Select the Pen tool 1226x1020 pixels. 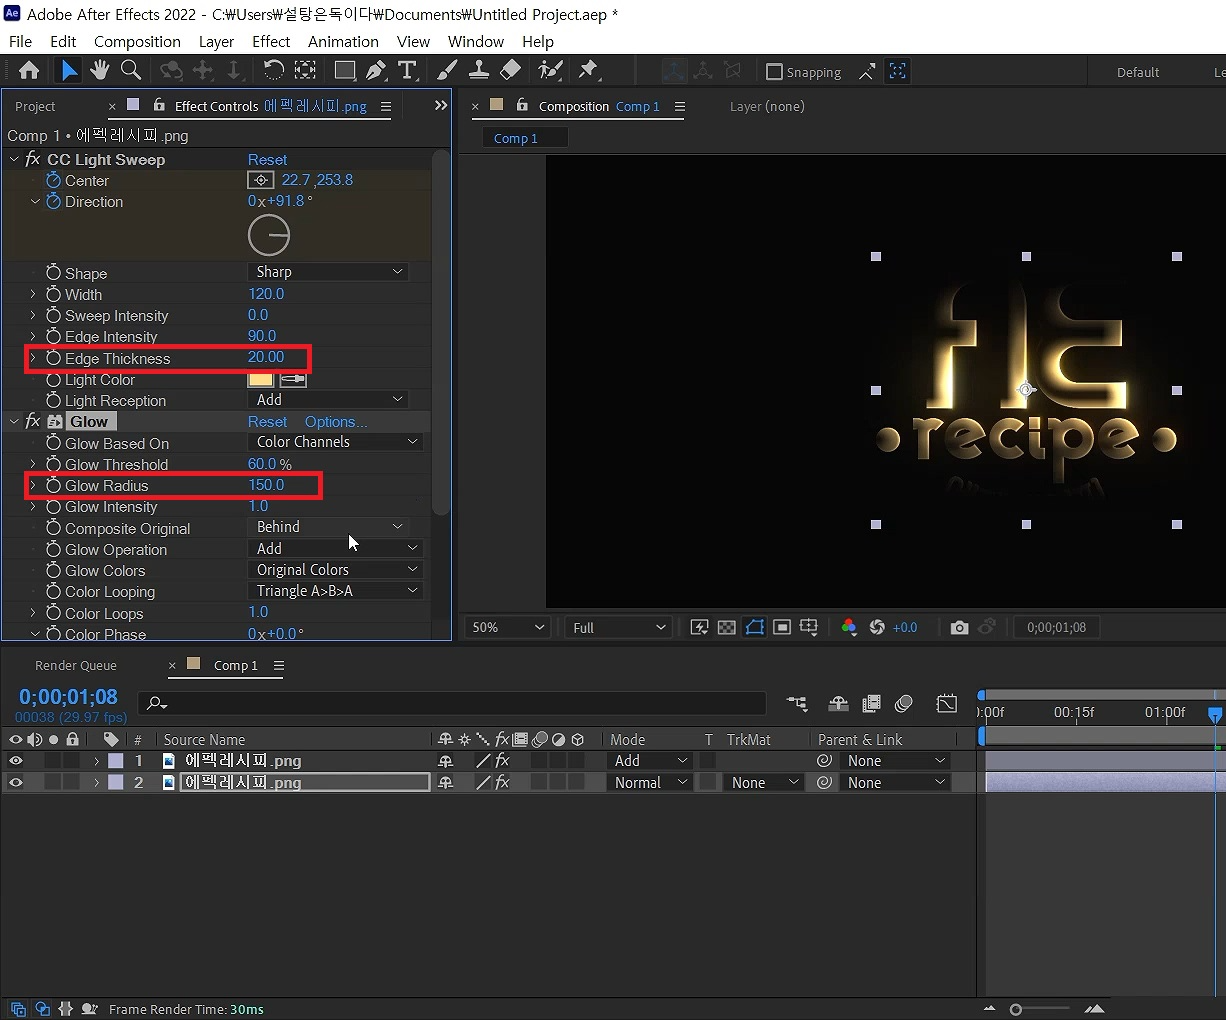coord(376,71)
